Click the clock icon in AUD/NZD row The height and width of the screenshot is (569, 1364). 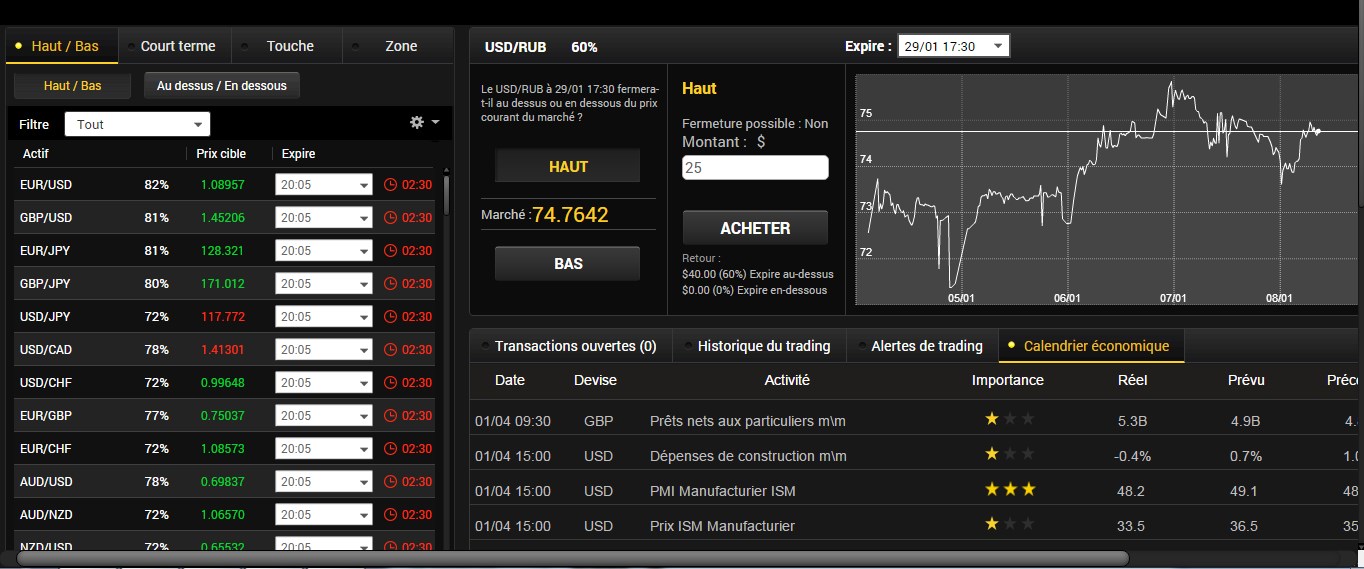391,514
